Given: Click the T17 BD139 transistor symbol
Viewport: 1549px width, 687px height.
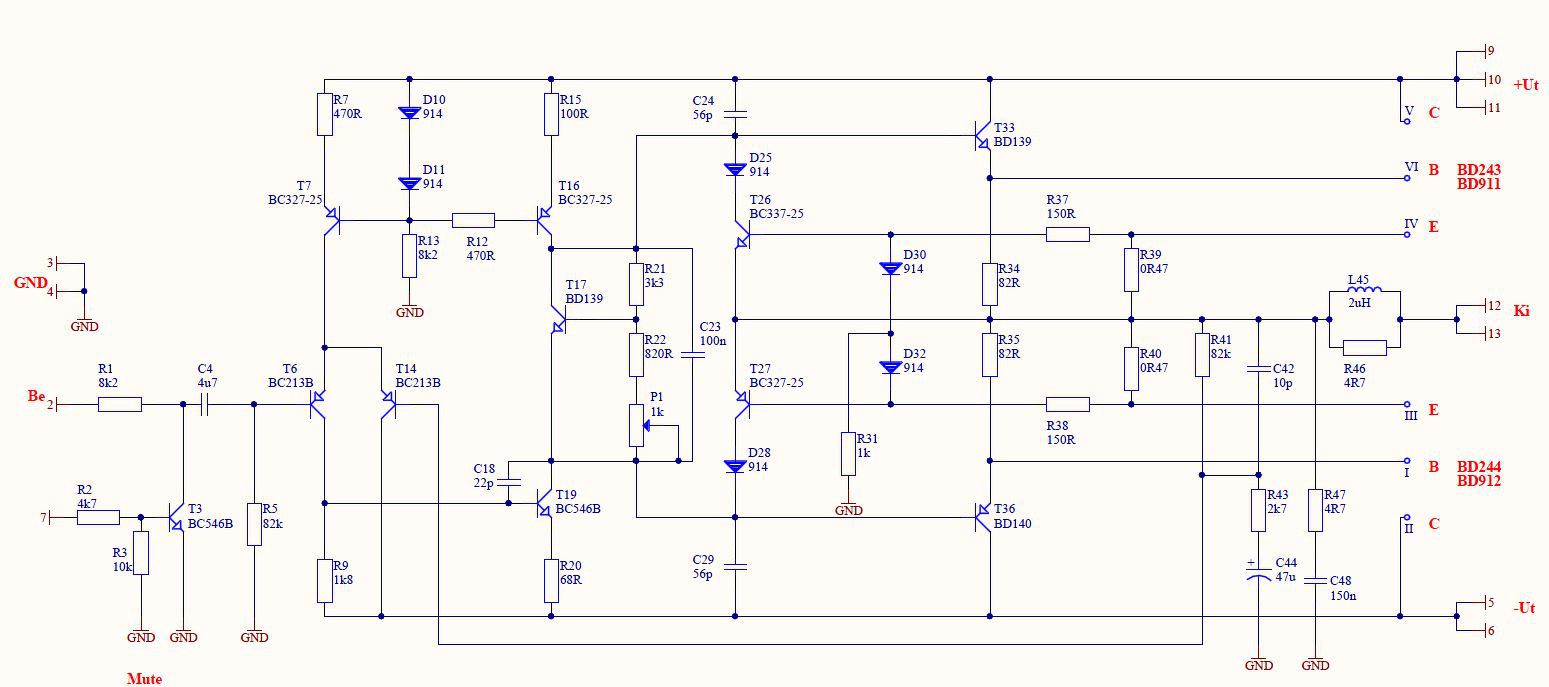Looking at the screenshot, I should [558, 320].
